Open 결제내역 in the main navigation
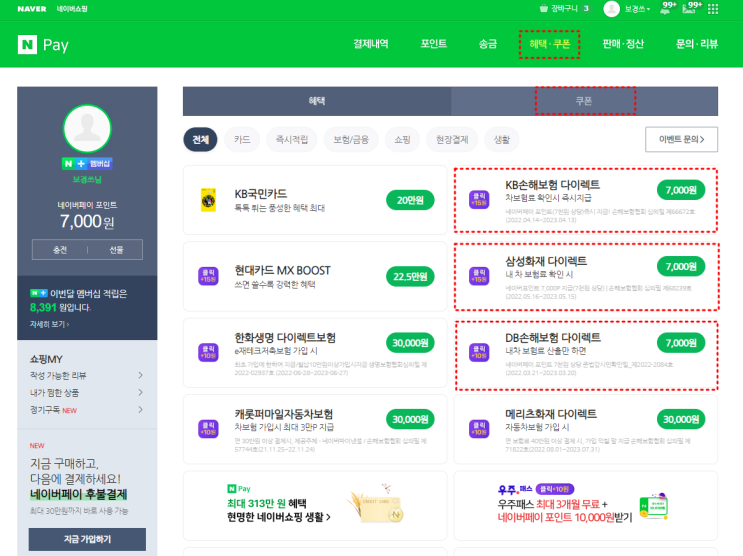This screenshot has height=556, width=743. [371, 44]
